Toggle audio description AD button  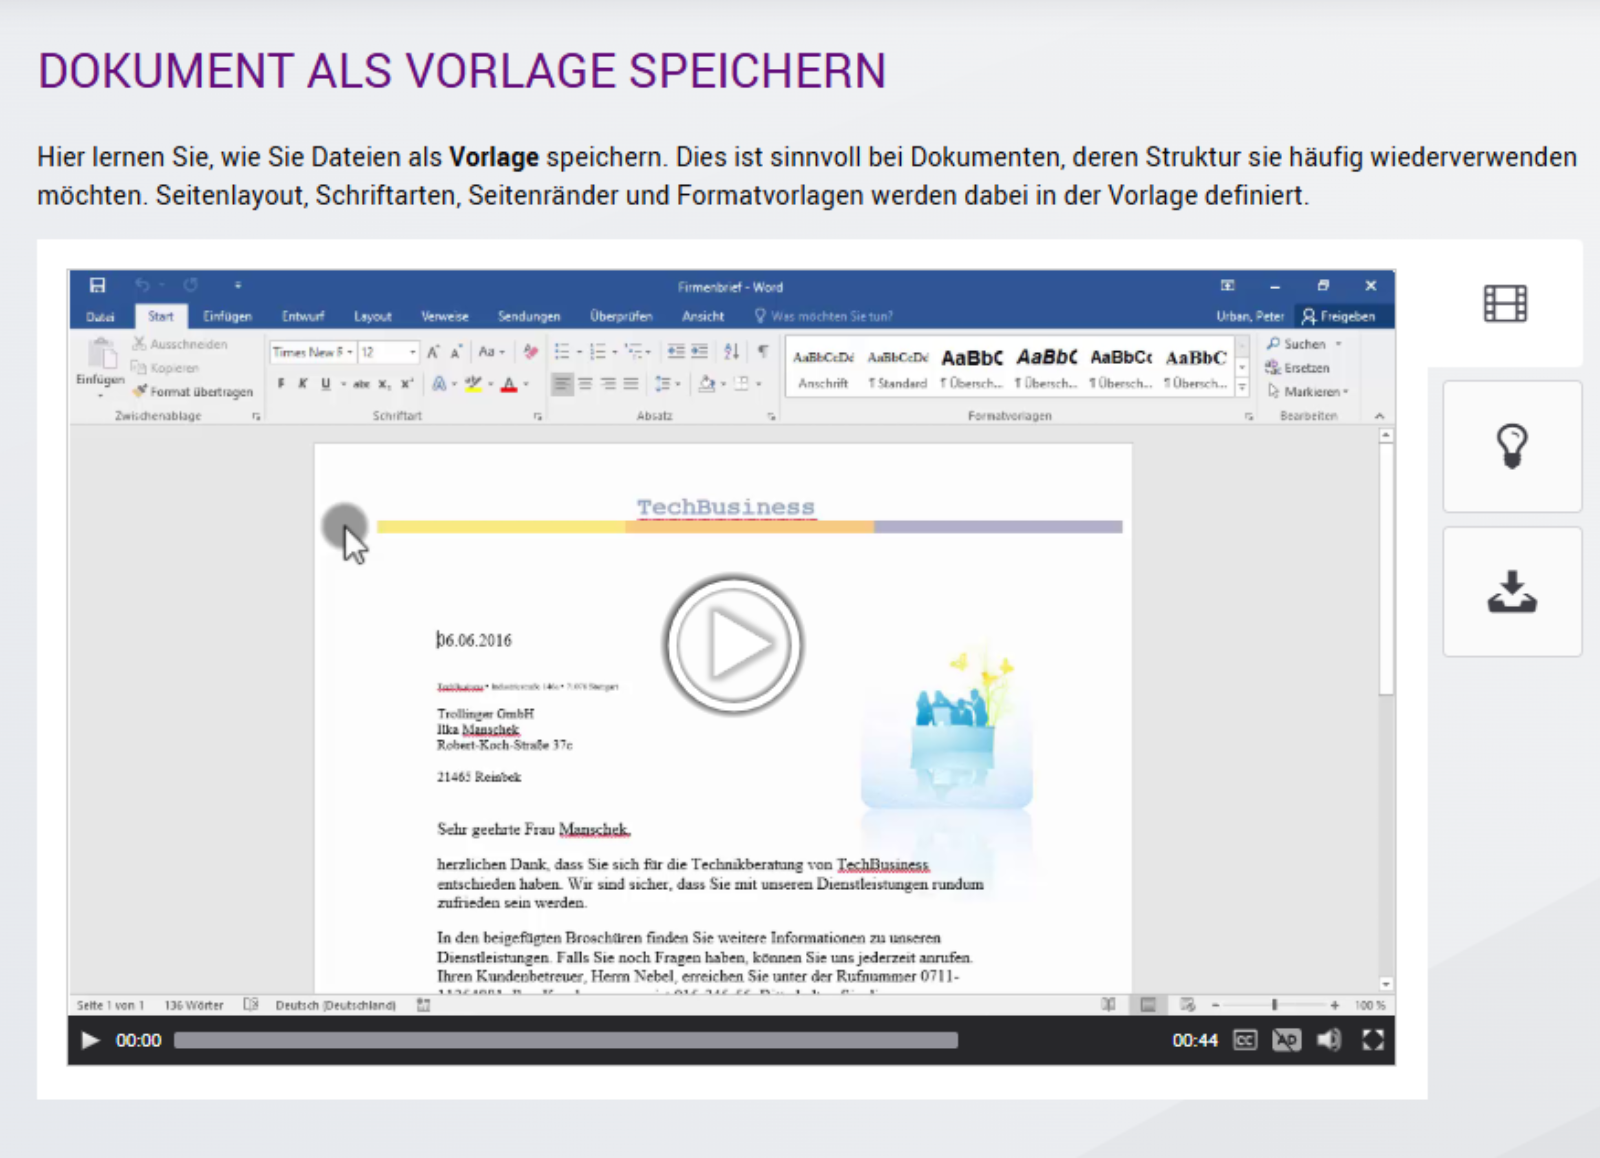[1286, 1040]
